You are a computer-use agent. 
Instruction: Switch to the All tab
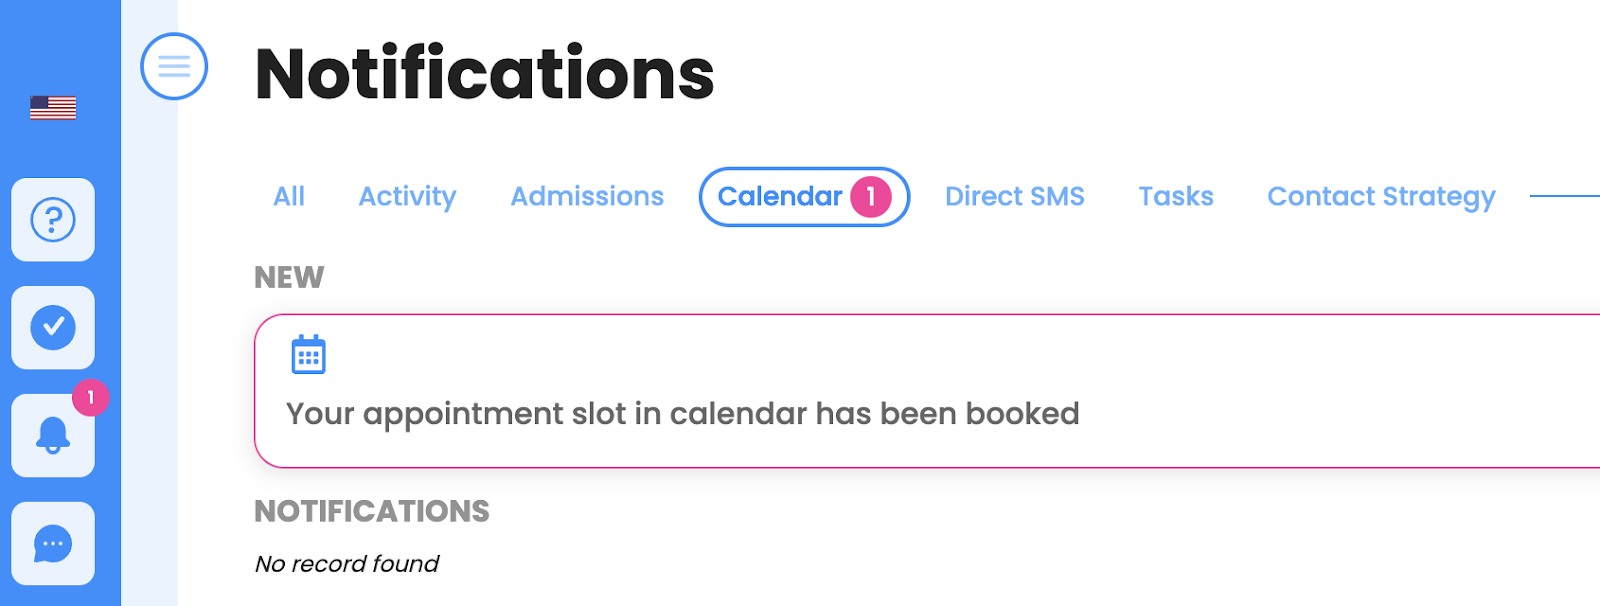pos(289,197)
